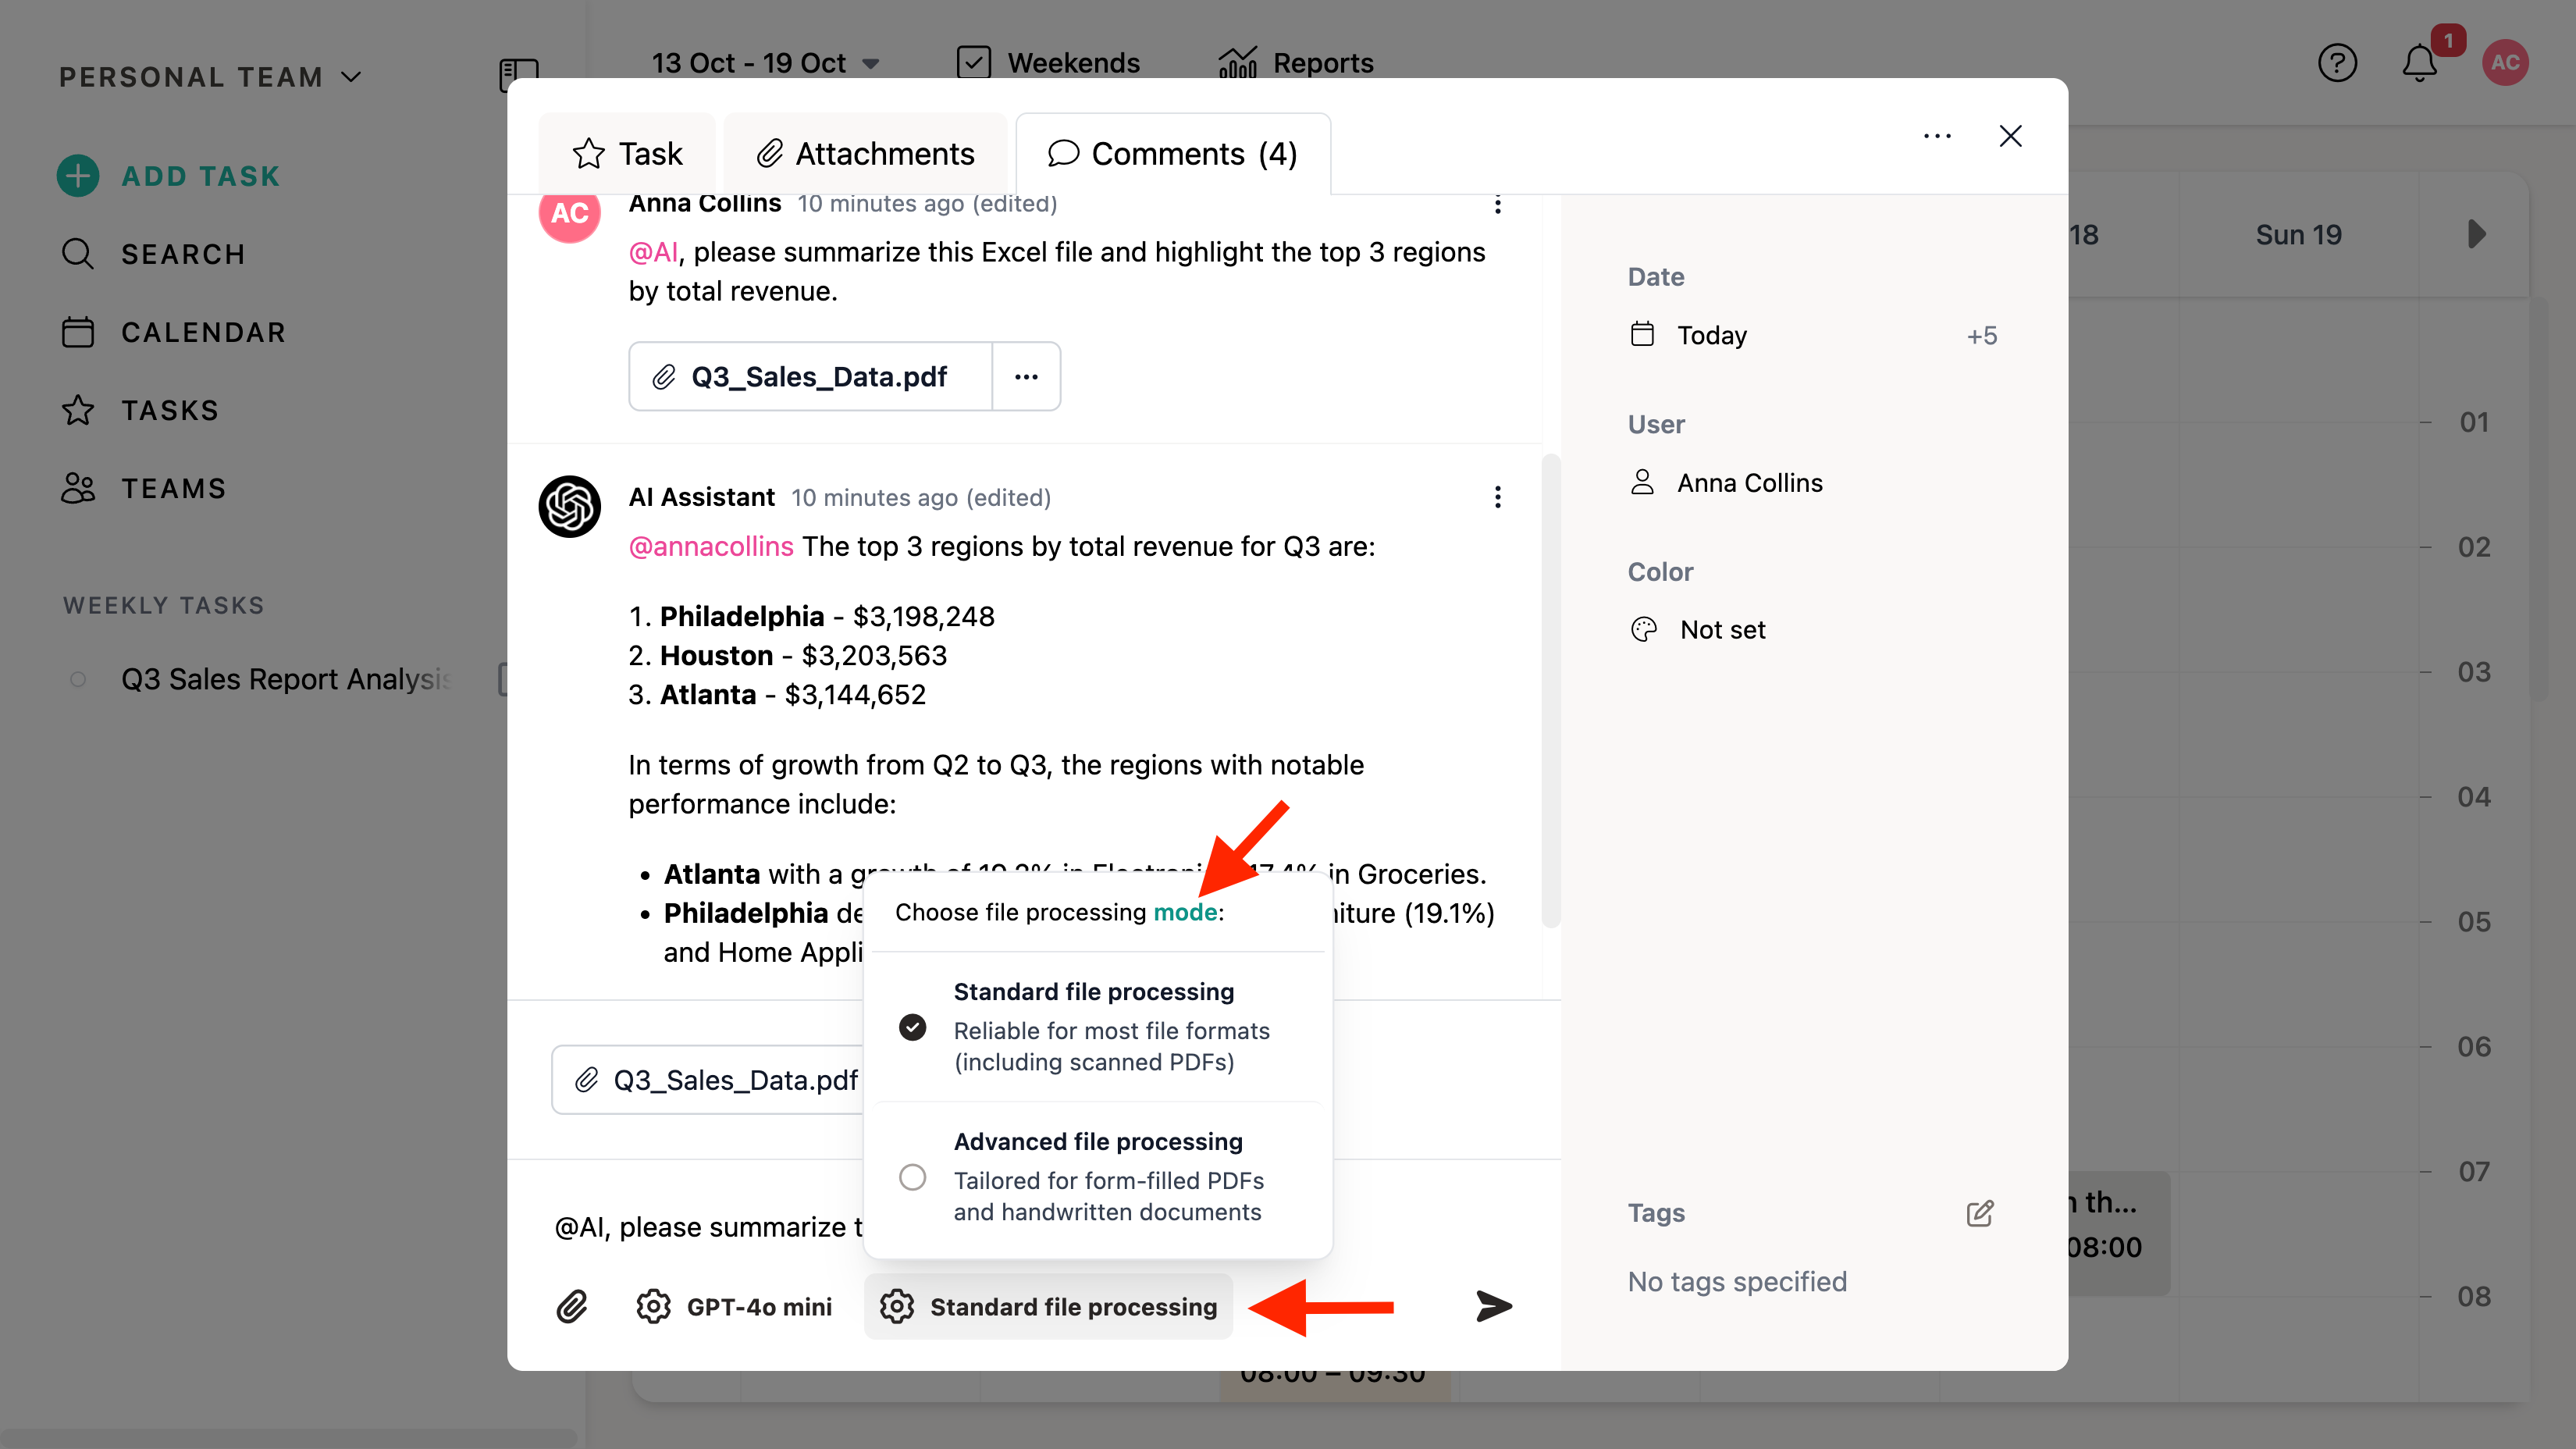The width and height of the screenshot is (2576, 1449).
Task: Click the Standard file processing button
Action: (x=1048, y=1306)
